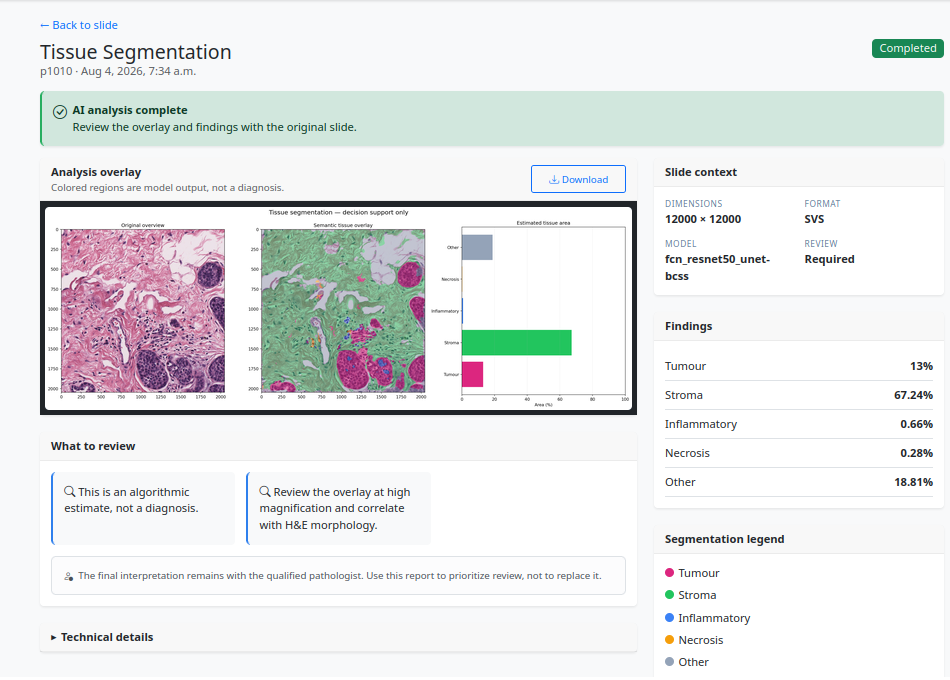
Task: Click the magnifier icon in high magnification card
Action: click(x=265, y=492)
